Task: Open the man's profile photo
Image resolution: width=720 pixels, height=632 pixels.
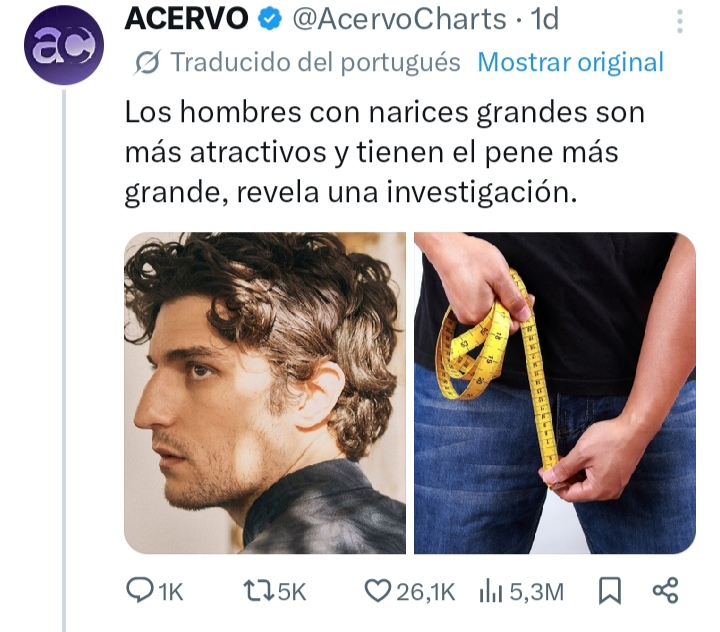Action: coord(265,393)
